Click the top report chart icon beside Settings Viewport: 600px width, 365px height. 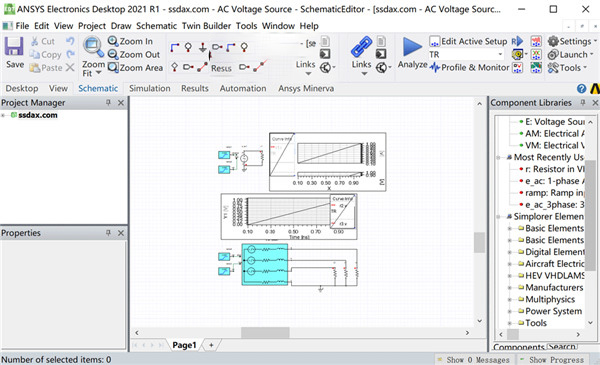[536, 41]
